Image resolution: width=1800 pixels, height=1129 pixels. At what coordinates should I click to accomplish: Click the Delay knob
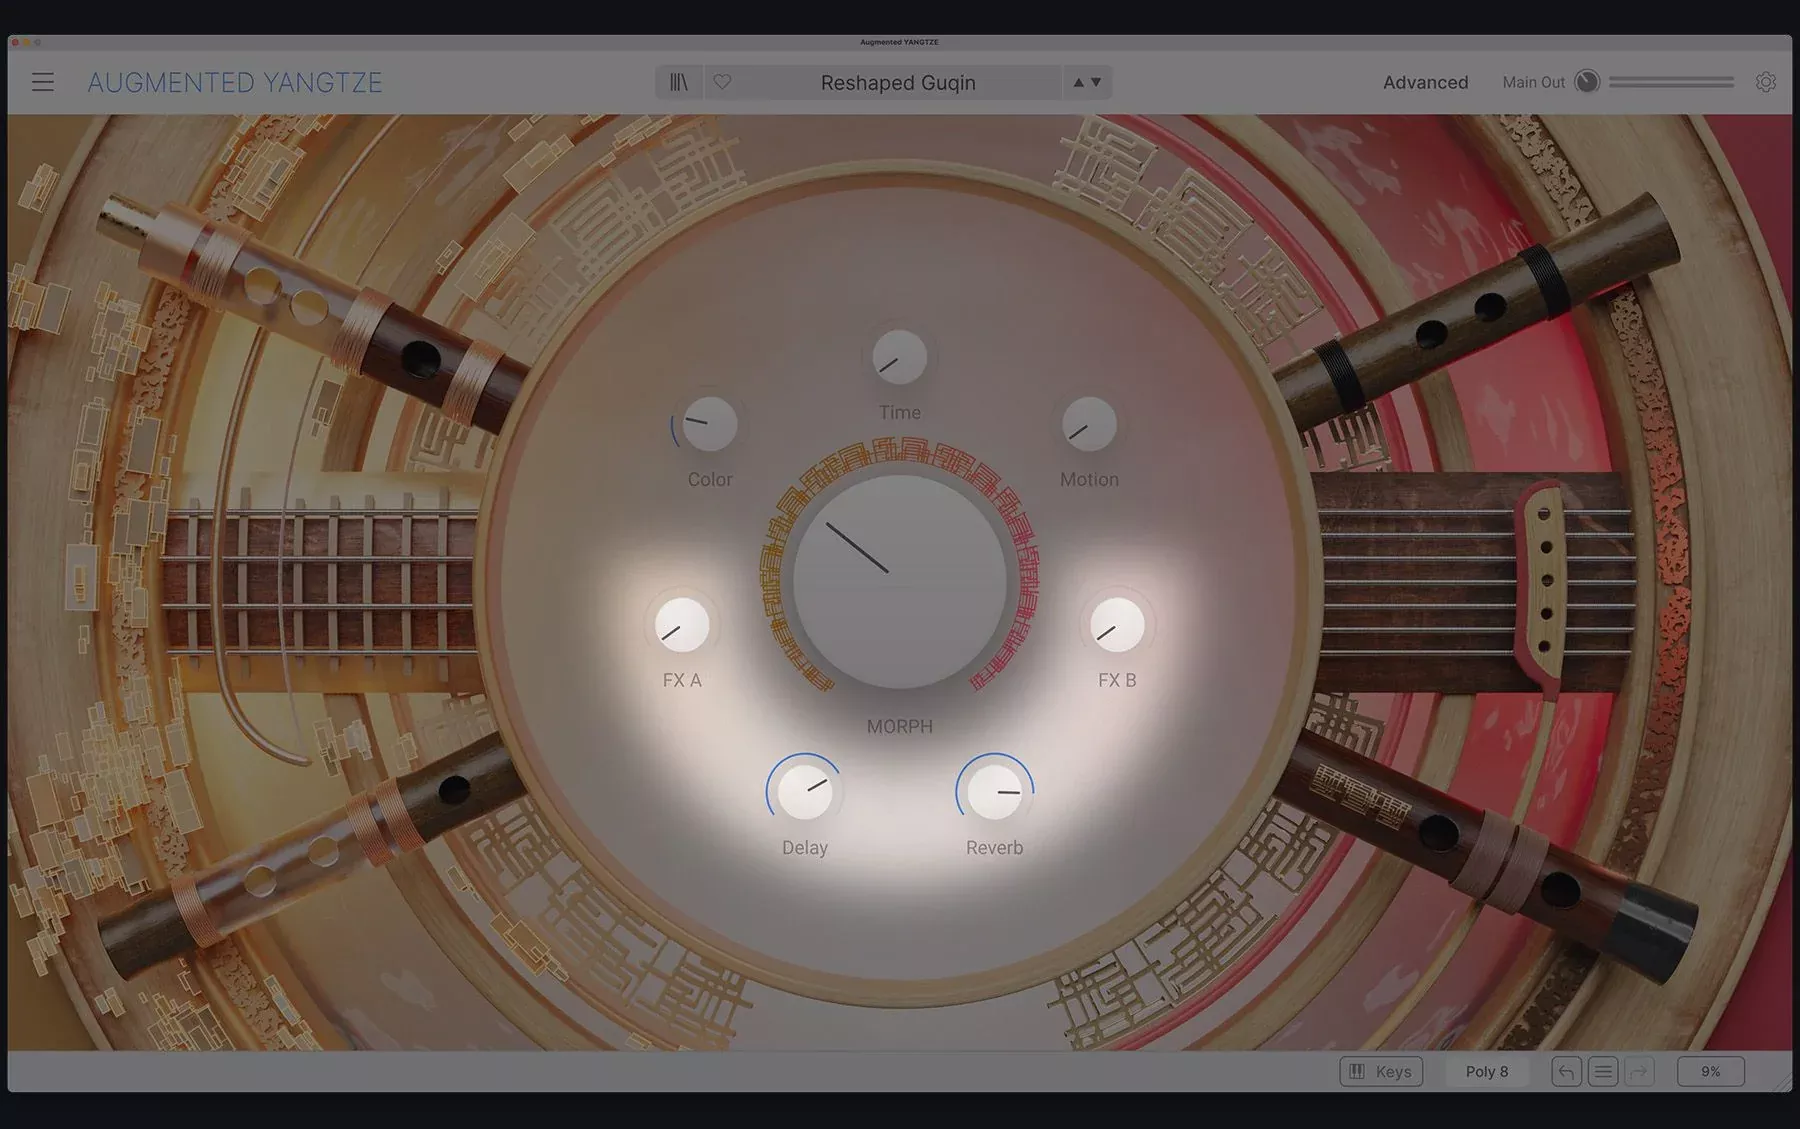pyautogui.click(x=805, y=791)
